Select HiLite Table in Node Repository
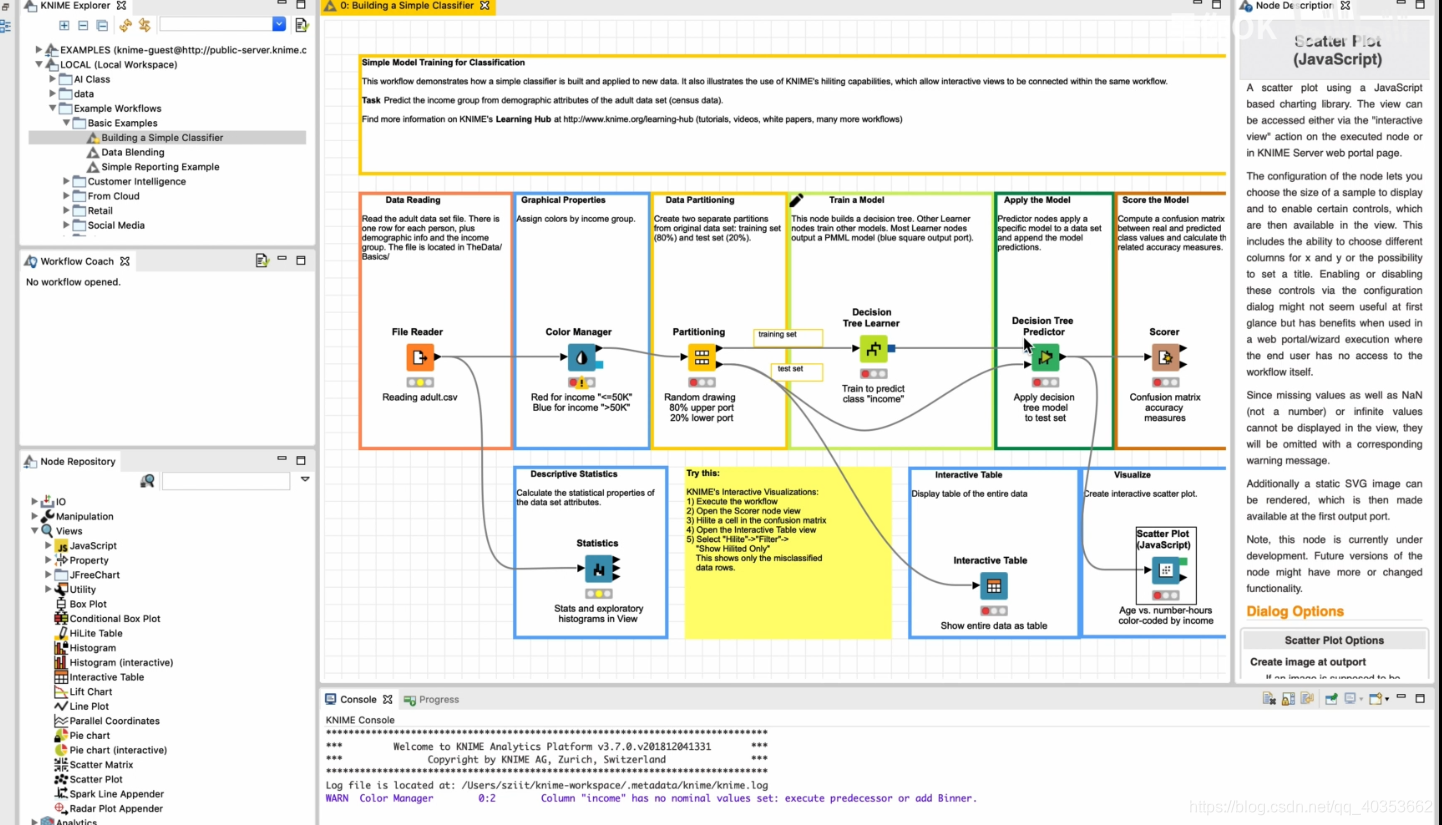 [x=96, y=633]
